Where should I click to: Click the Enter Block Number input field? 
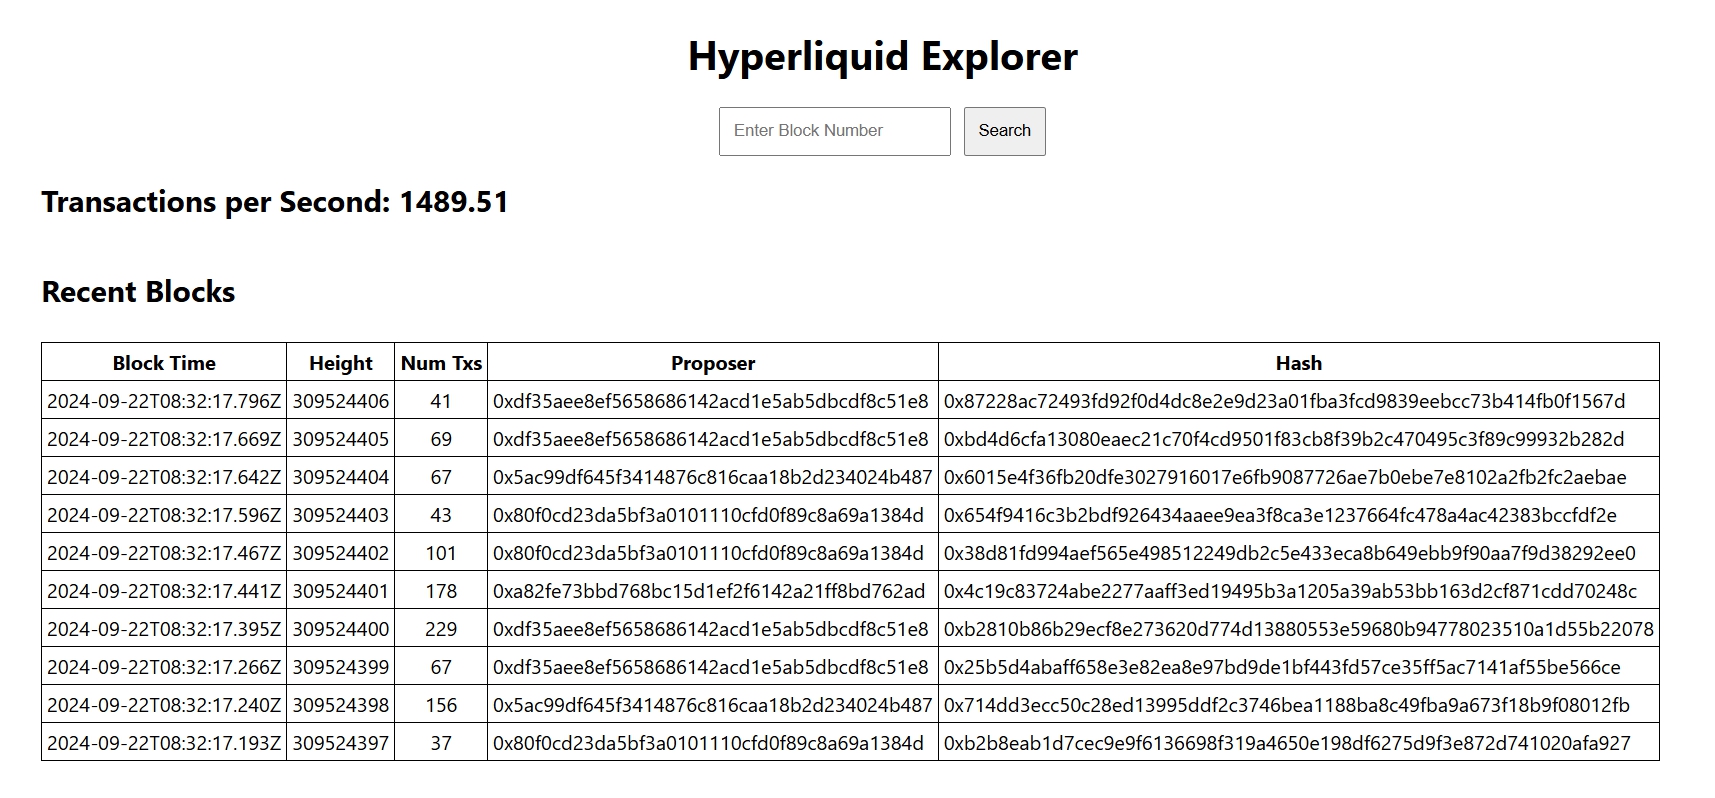click(834, 131)
